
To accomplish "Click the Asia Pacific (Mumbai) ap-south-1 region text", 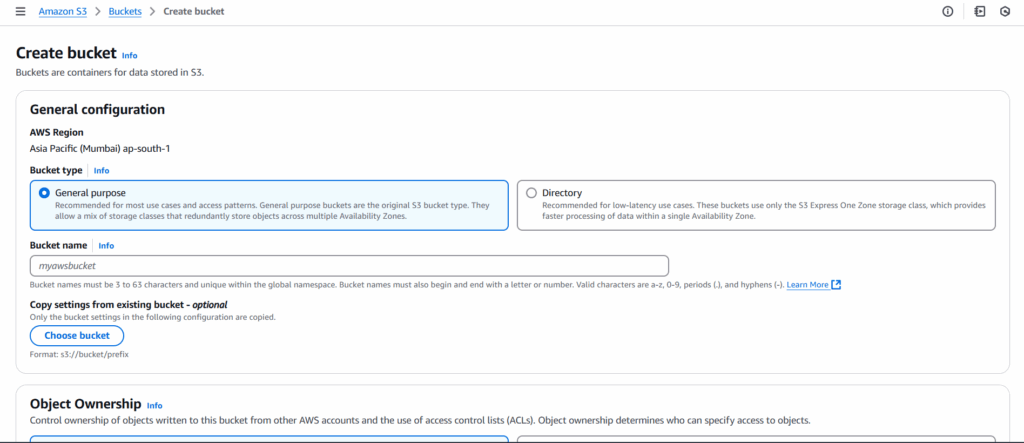I will 100,148.
